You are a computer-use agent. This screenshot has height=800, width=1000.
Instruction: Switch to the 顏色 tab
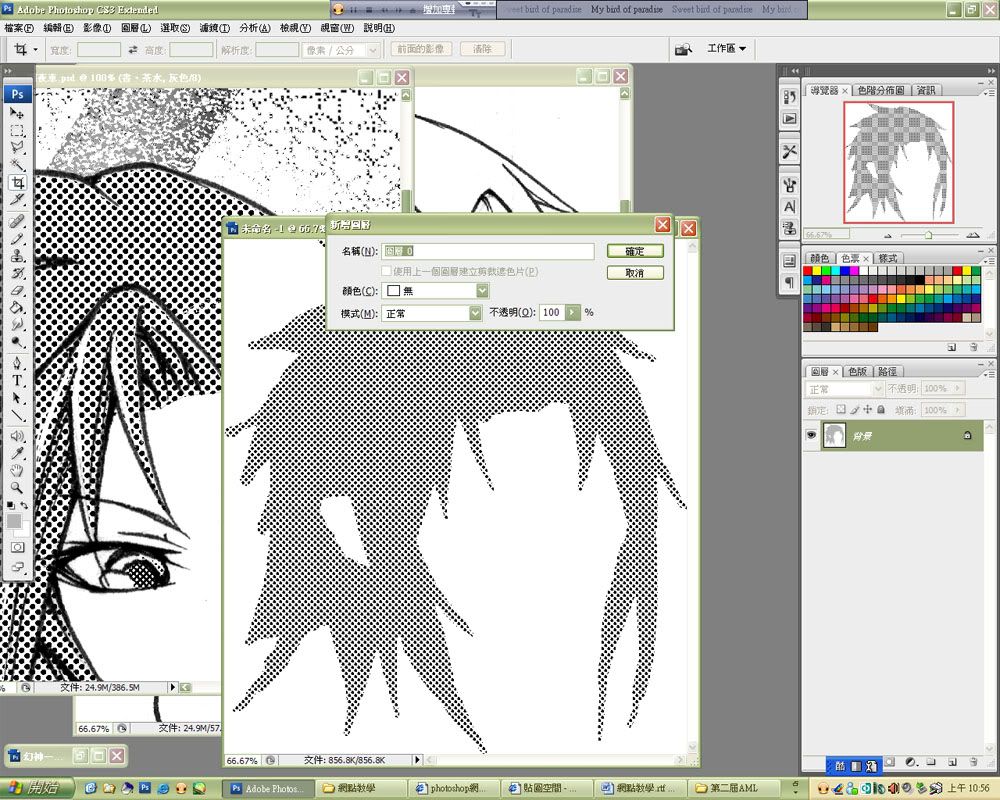(x=820, y=258)
